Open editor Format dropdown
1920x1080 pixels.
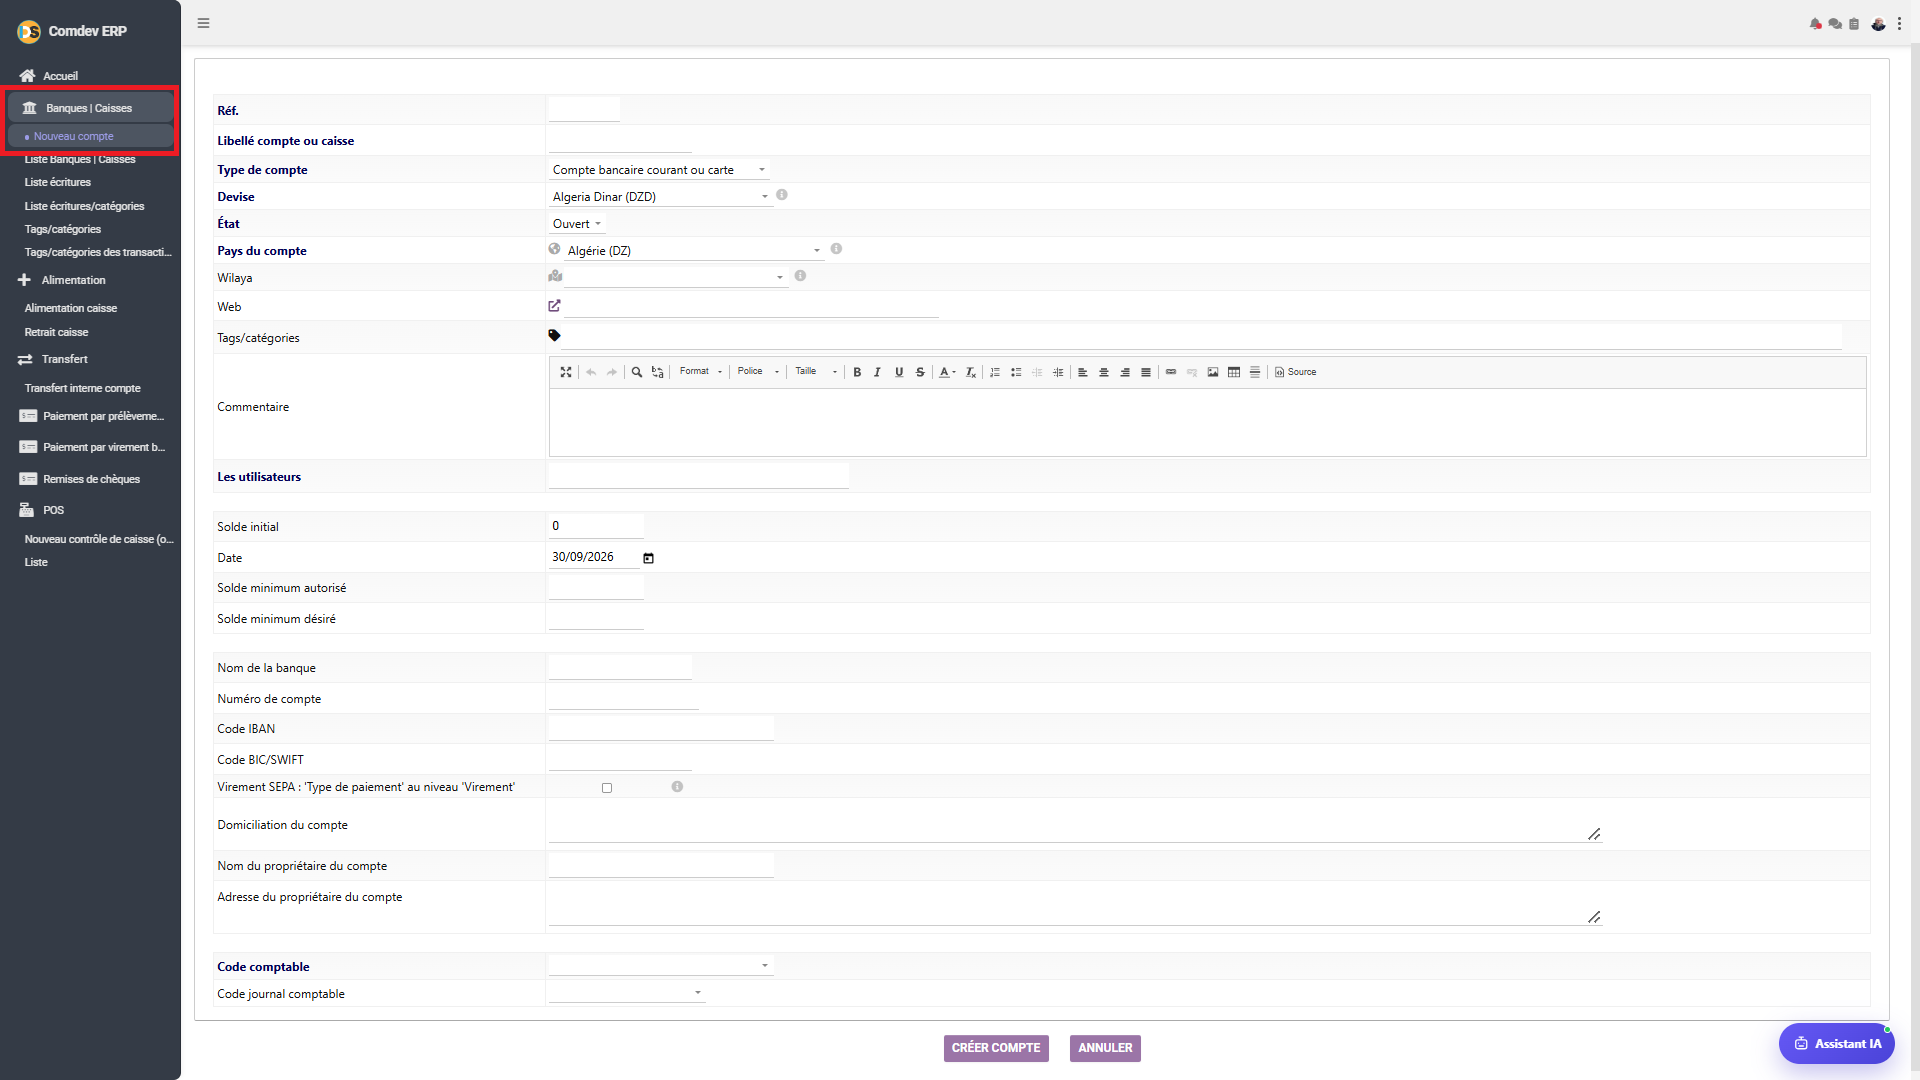(700, 372)
